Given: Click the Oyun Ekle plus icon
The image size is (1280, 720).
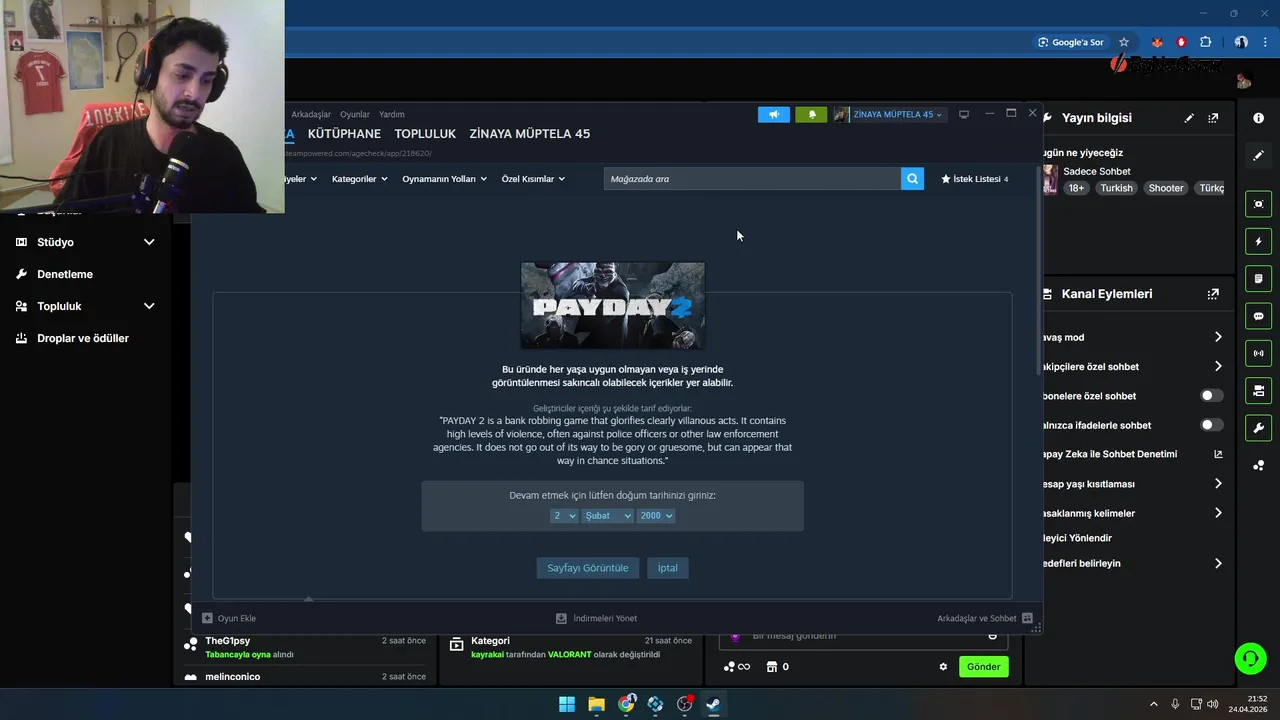Looking at the screenshot, I should point(208,618).
